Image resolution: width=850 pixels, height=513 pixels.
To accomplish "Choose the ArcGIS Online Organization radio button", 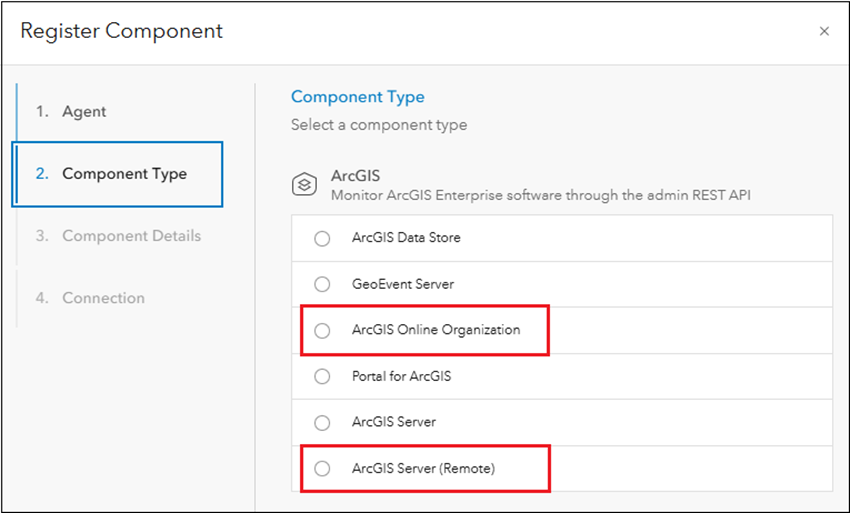I will tap(322, 330).
